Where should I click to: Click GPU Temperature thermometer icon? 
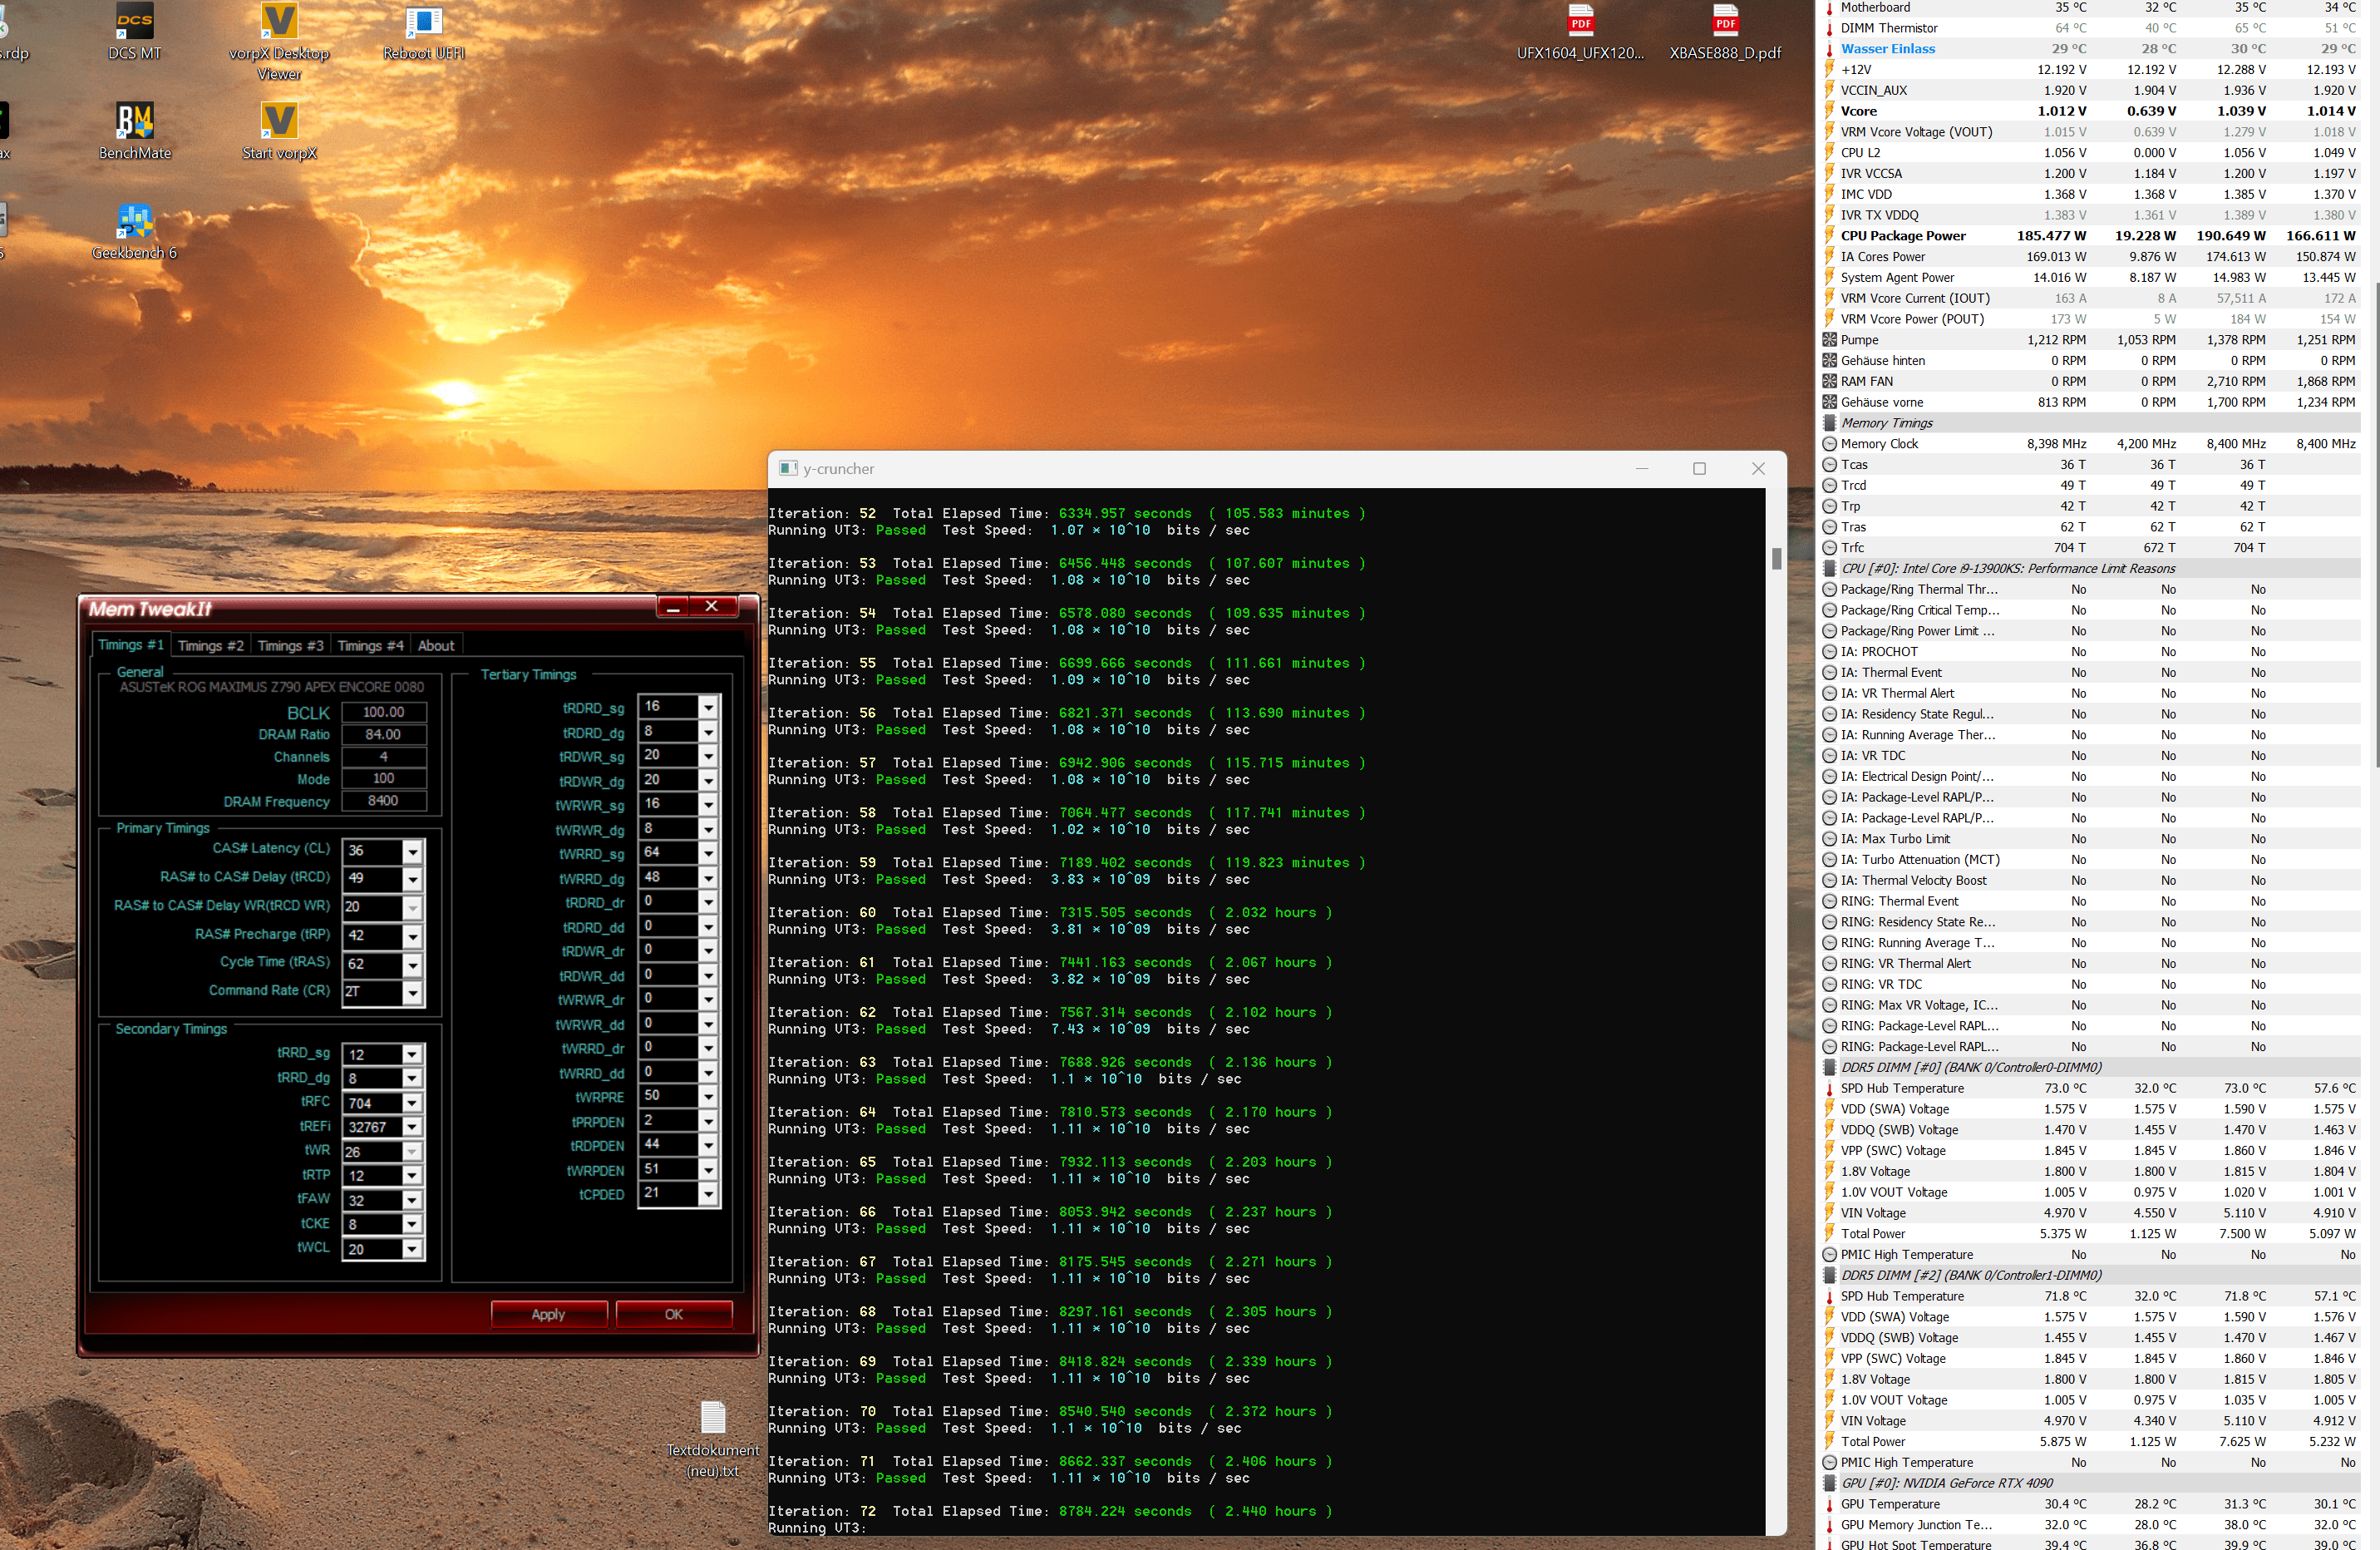pyautogui.click(x=1829, y=1504)
